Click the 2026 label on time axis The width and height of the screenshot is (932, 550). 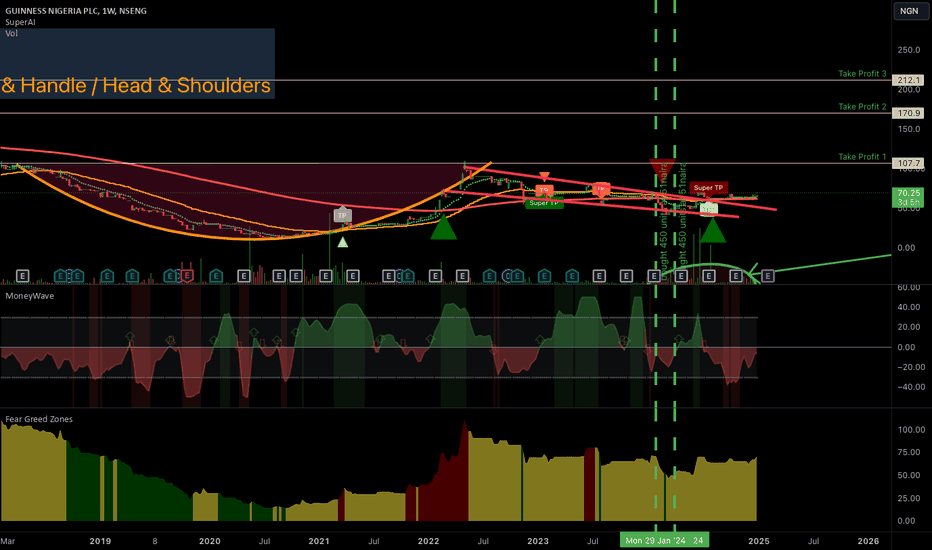[x=868, y=541]
